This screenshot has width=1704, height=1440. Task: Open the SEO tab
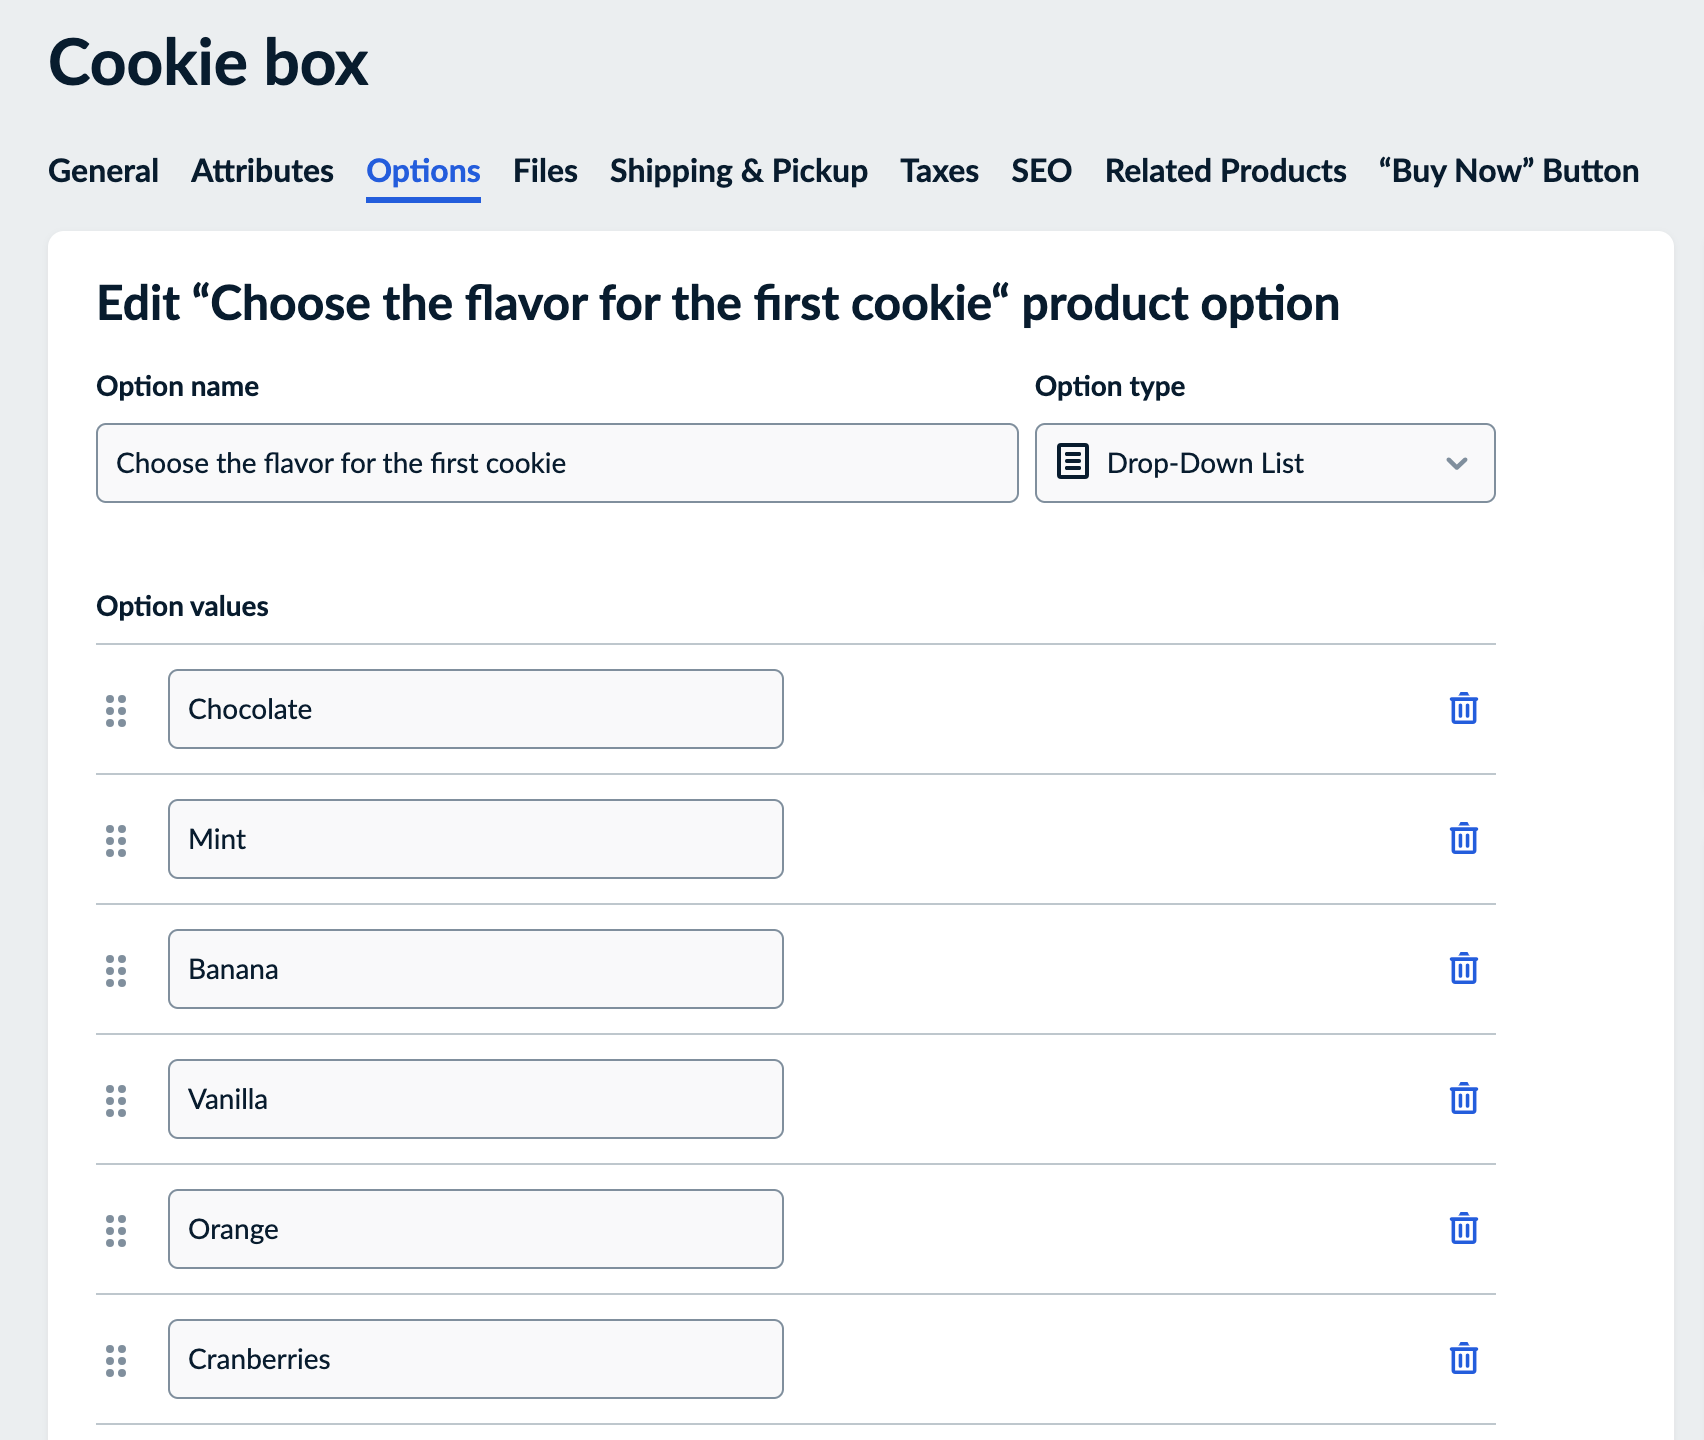pyautogui.click(x=1041, y=171)
